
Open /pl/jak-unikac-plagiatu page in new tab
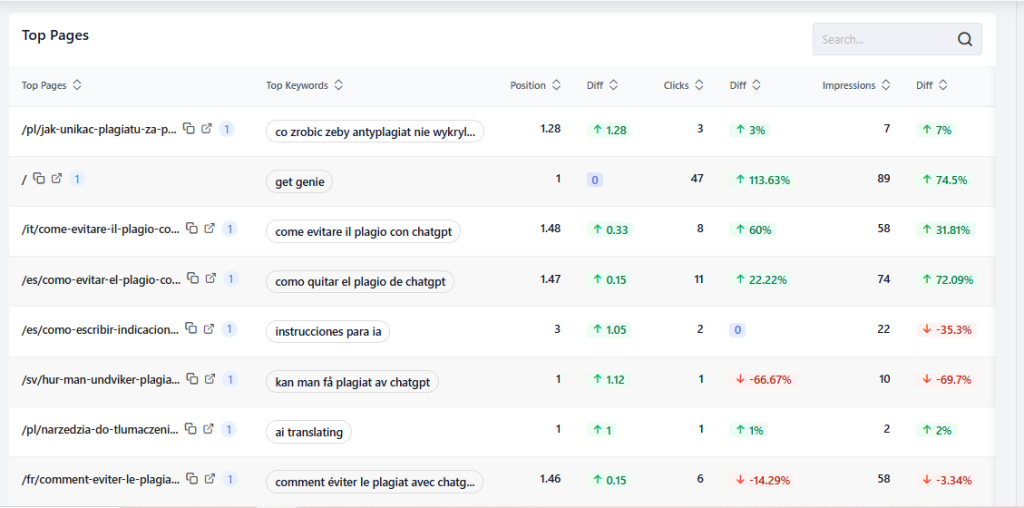pyautogui.click(x=206, y=129)
